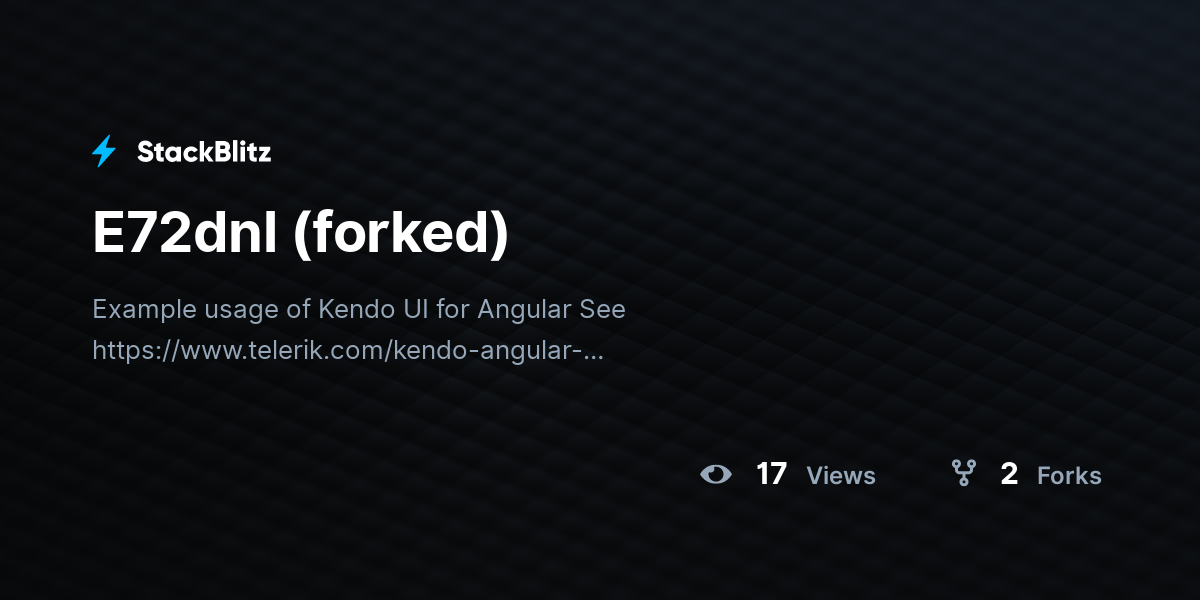Click the StackBlitz lightning bolt logo
The height and width of the screenshot is (600, 1200).
[x=104, y=152]
